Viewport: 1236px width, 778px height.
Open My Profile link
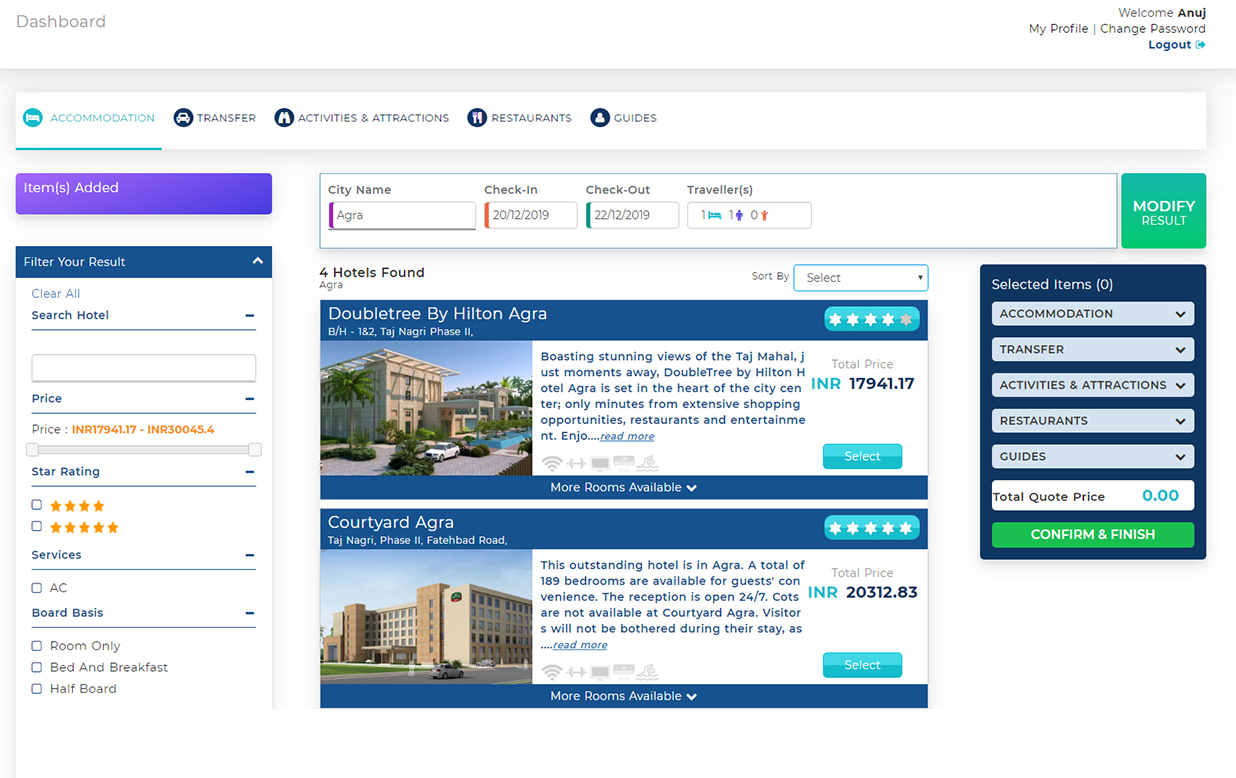click(x=1058, y=29)
